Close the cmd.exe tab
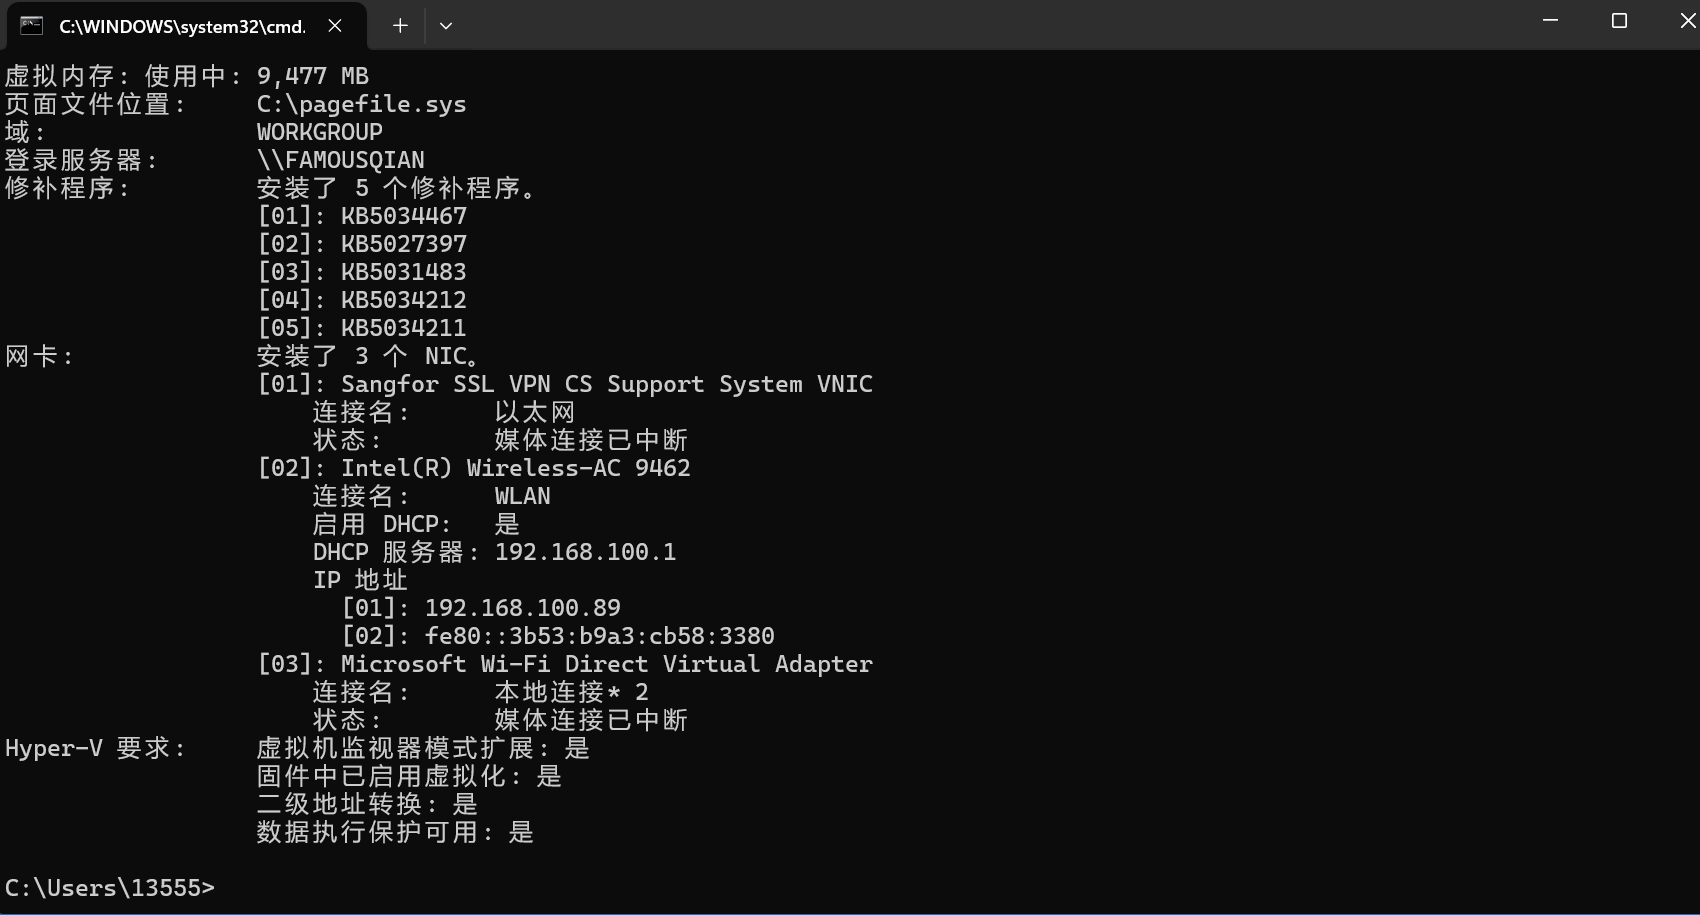Viewport: 1700px width, 915px height. pyautogui.click(x=335, y=26)
